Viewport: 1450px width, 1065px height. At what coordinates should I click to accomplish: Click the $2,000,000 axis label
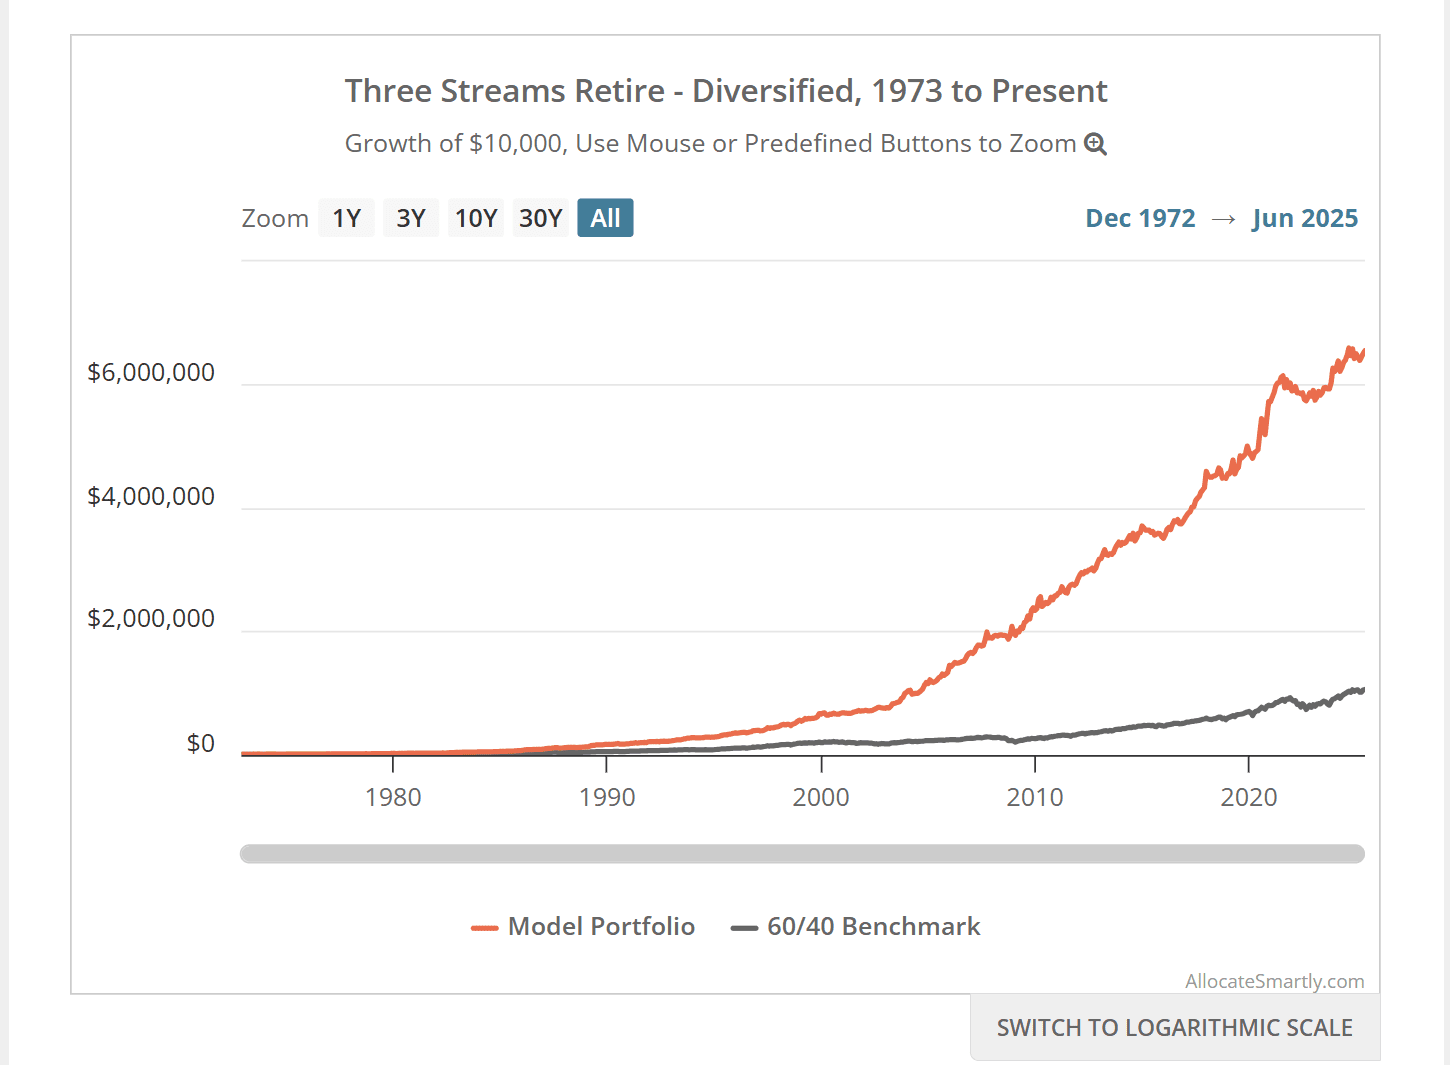pos(151,618)
